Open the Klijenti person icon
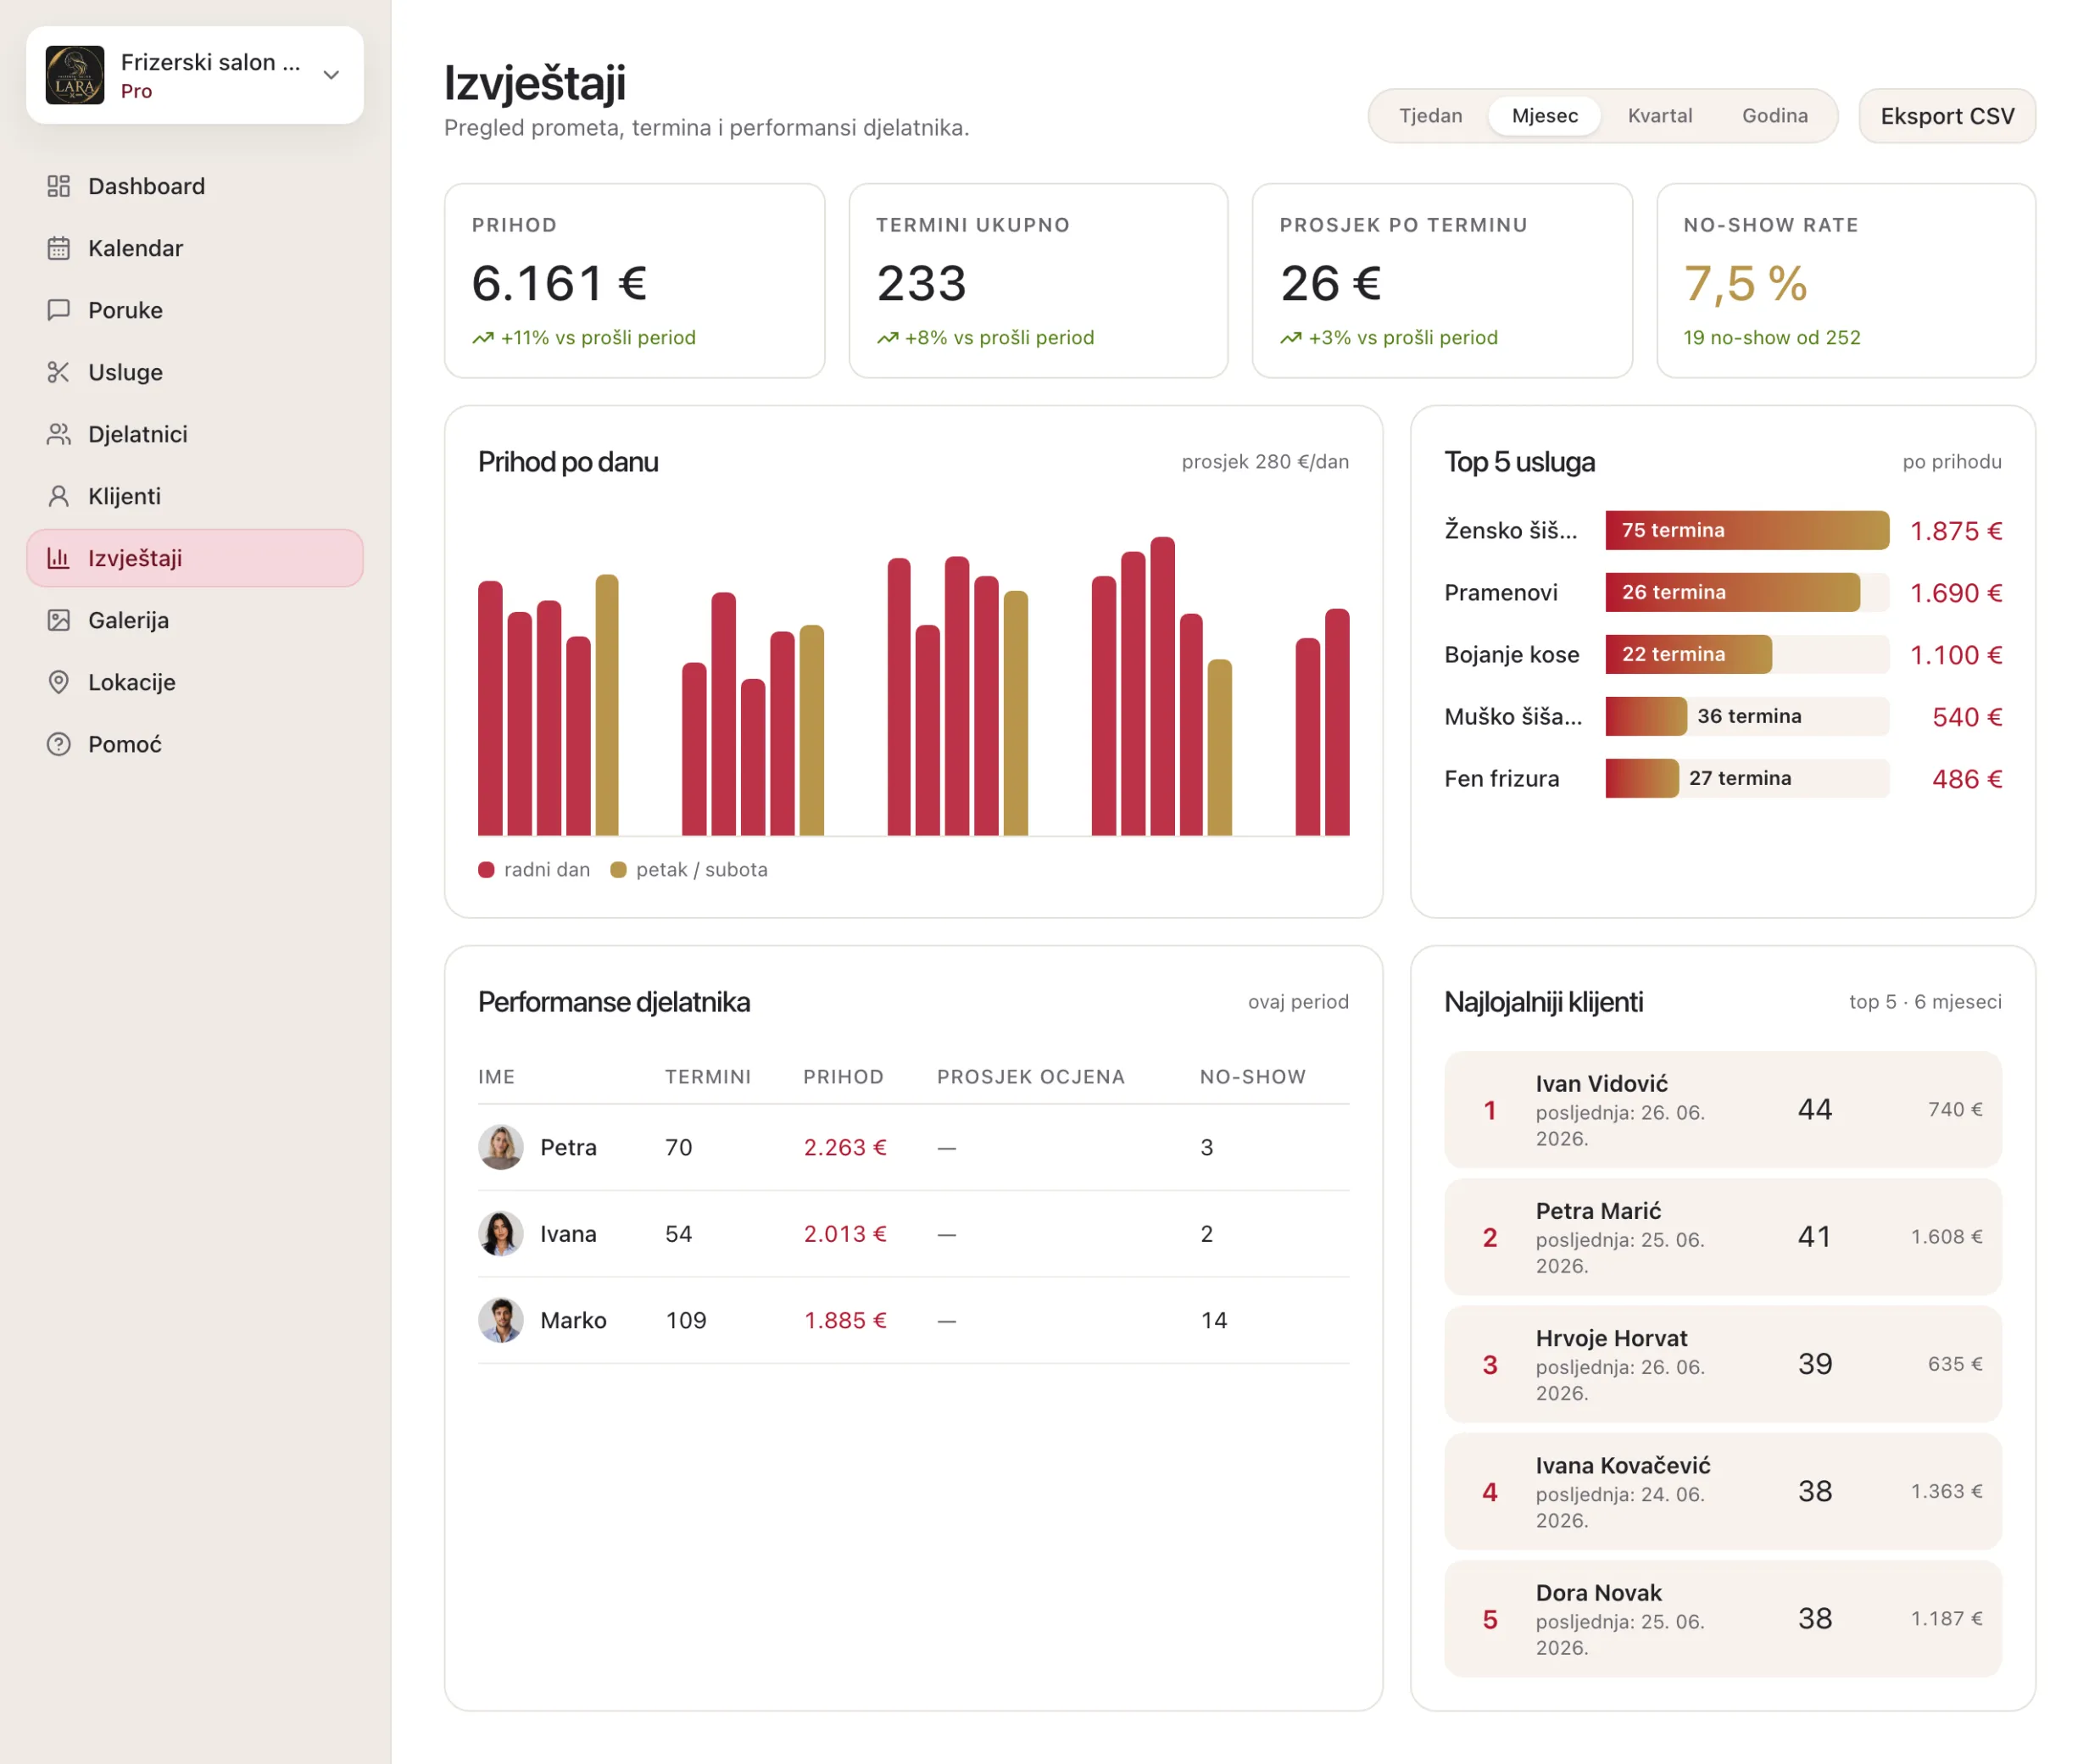The image size is (2089, 1764). click(59, 496)
